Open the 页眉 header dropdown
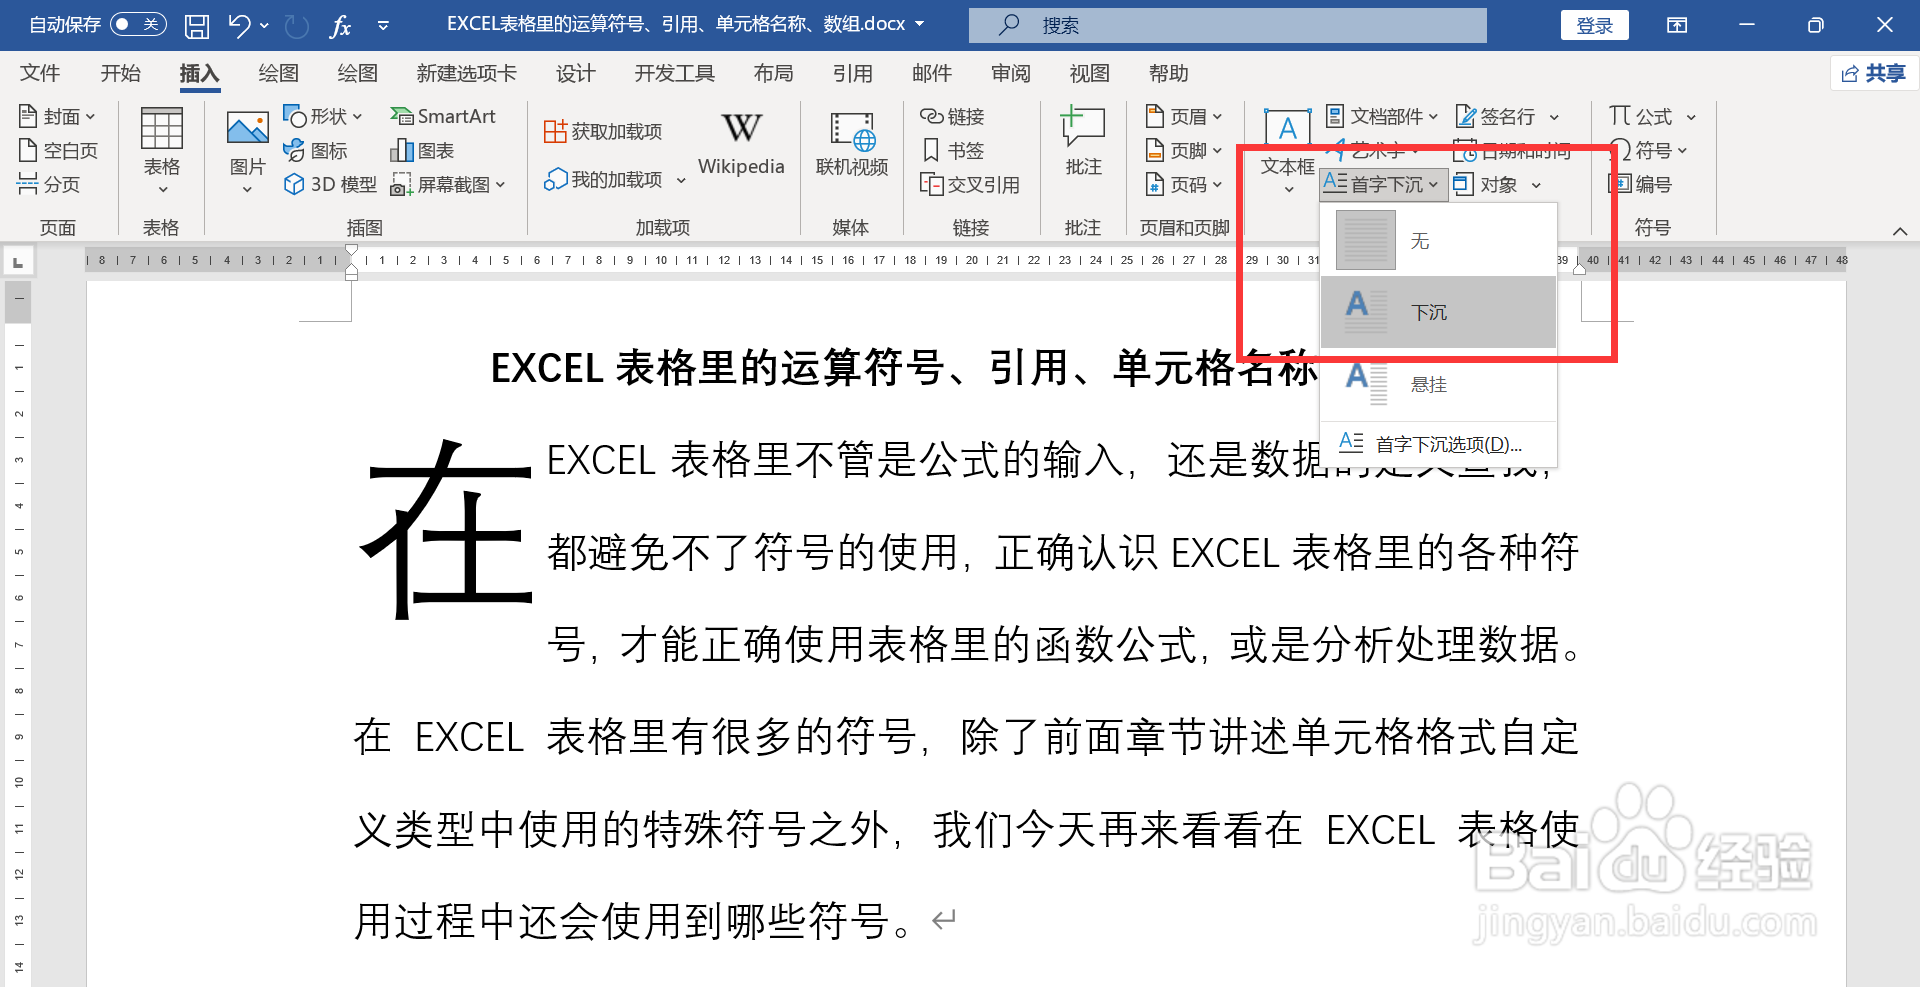The image size is (1920, 987). click(x=1185, y=116)
